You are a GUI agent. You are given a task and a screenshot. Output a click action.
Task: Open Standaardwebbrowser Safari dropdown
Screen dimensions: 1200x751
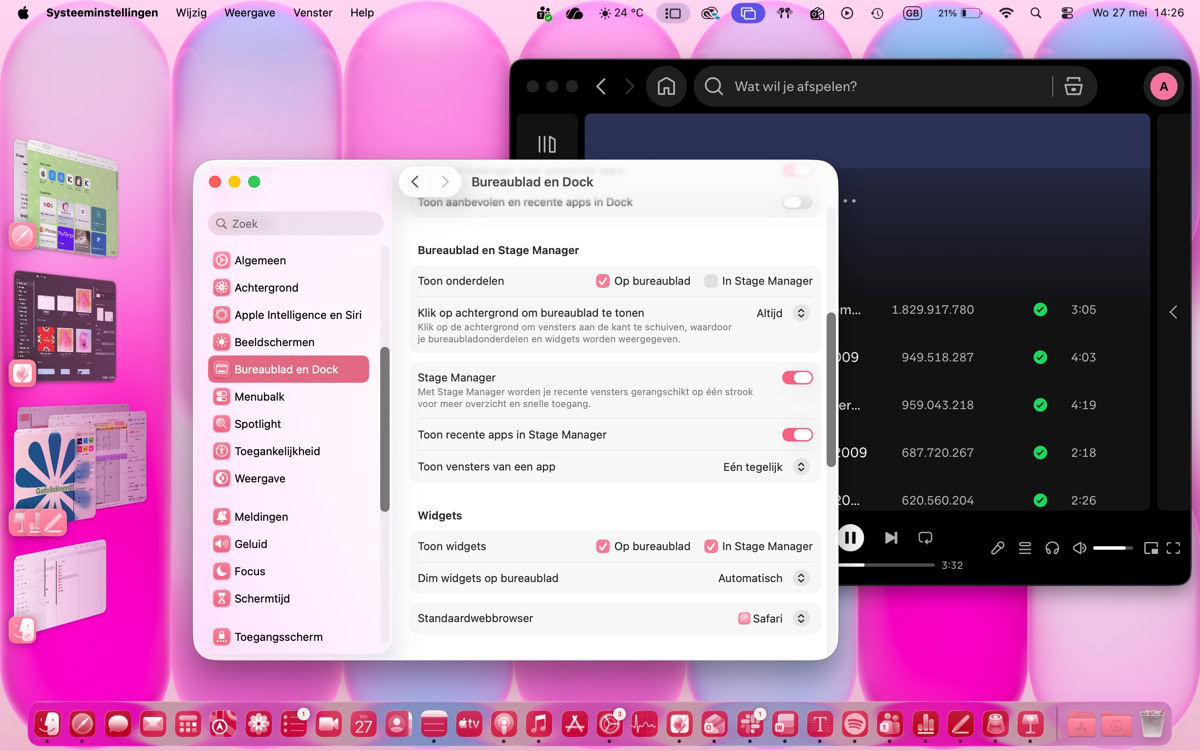(774, 619)
